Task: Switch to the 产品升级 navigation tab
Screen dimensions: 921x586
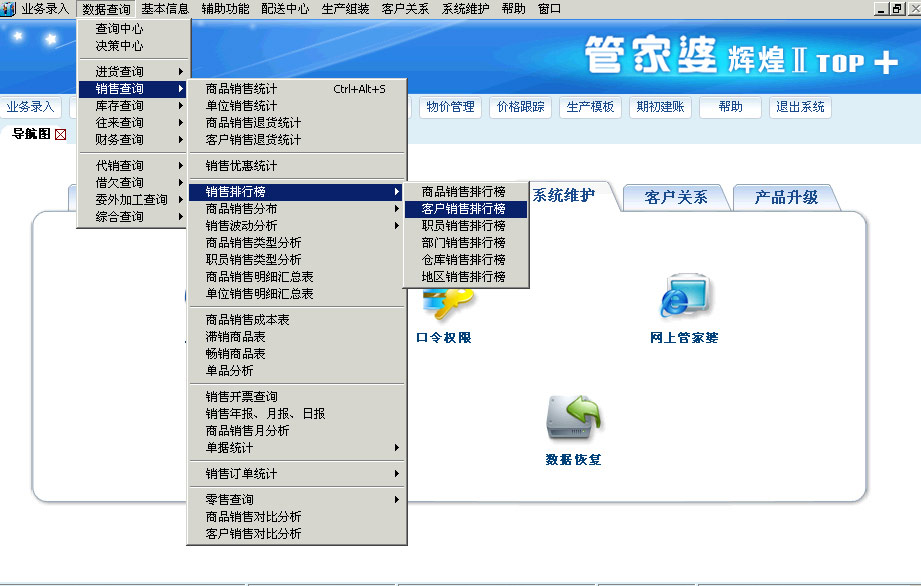Action: click(x=786, y=197)
